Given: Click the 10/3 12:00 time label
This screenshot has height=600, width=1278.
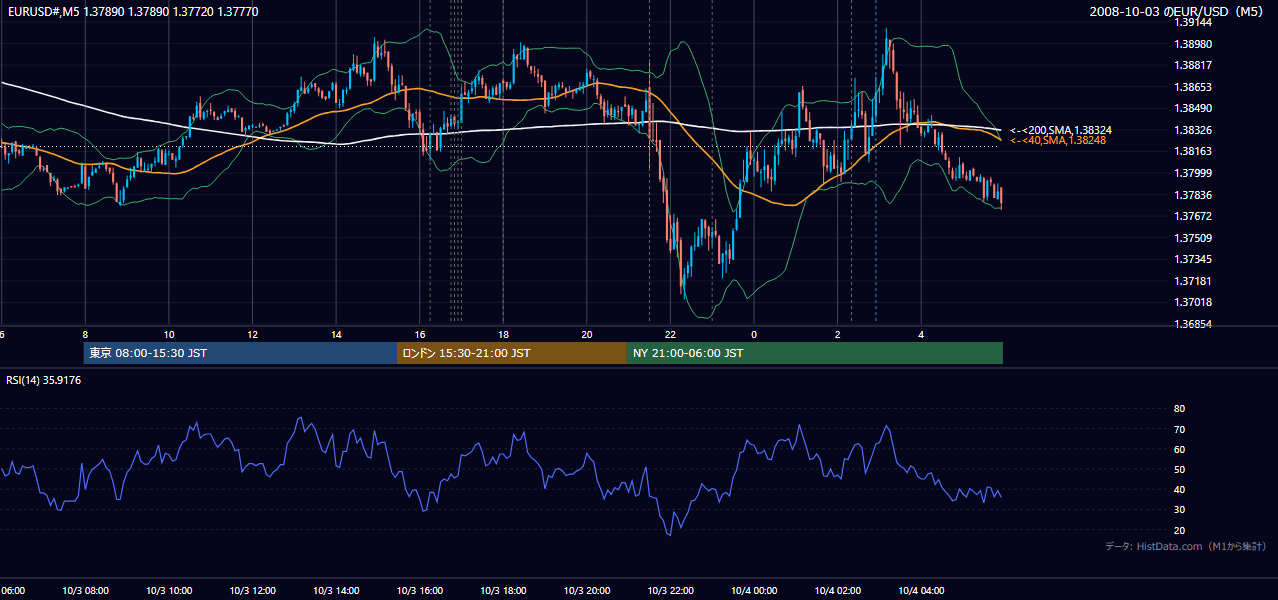Looking at the screenshot, I should pyautogui.click(x=252, y=591).
